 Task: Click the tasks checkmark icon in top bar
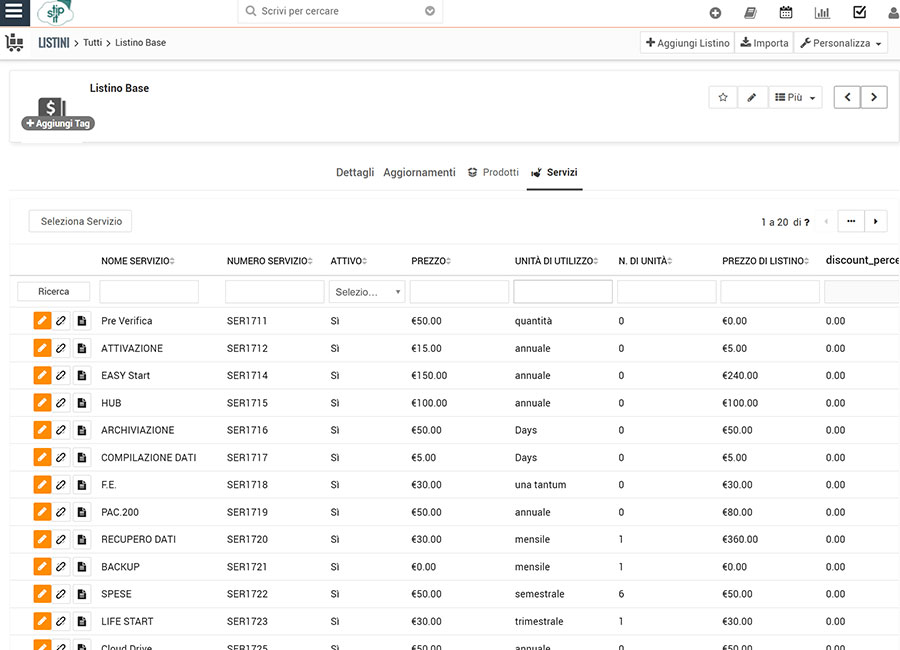[x=856, y=13]
